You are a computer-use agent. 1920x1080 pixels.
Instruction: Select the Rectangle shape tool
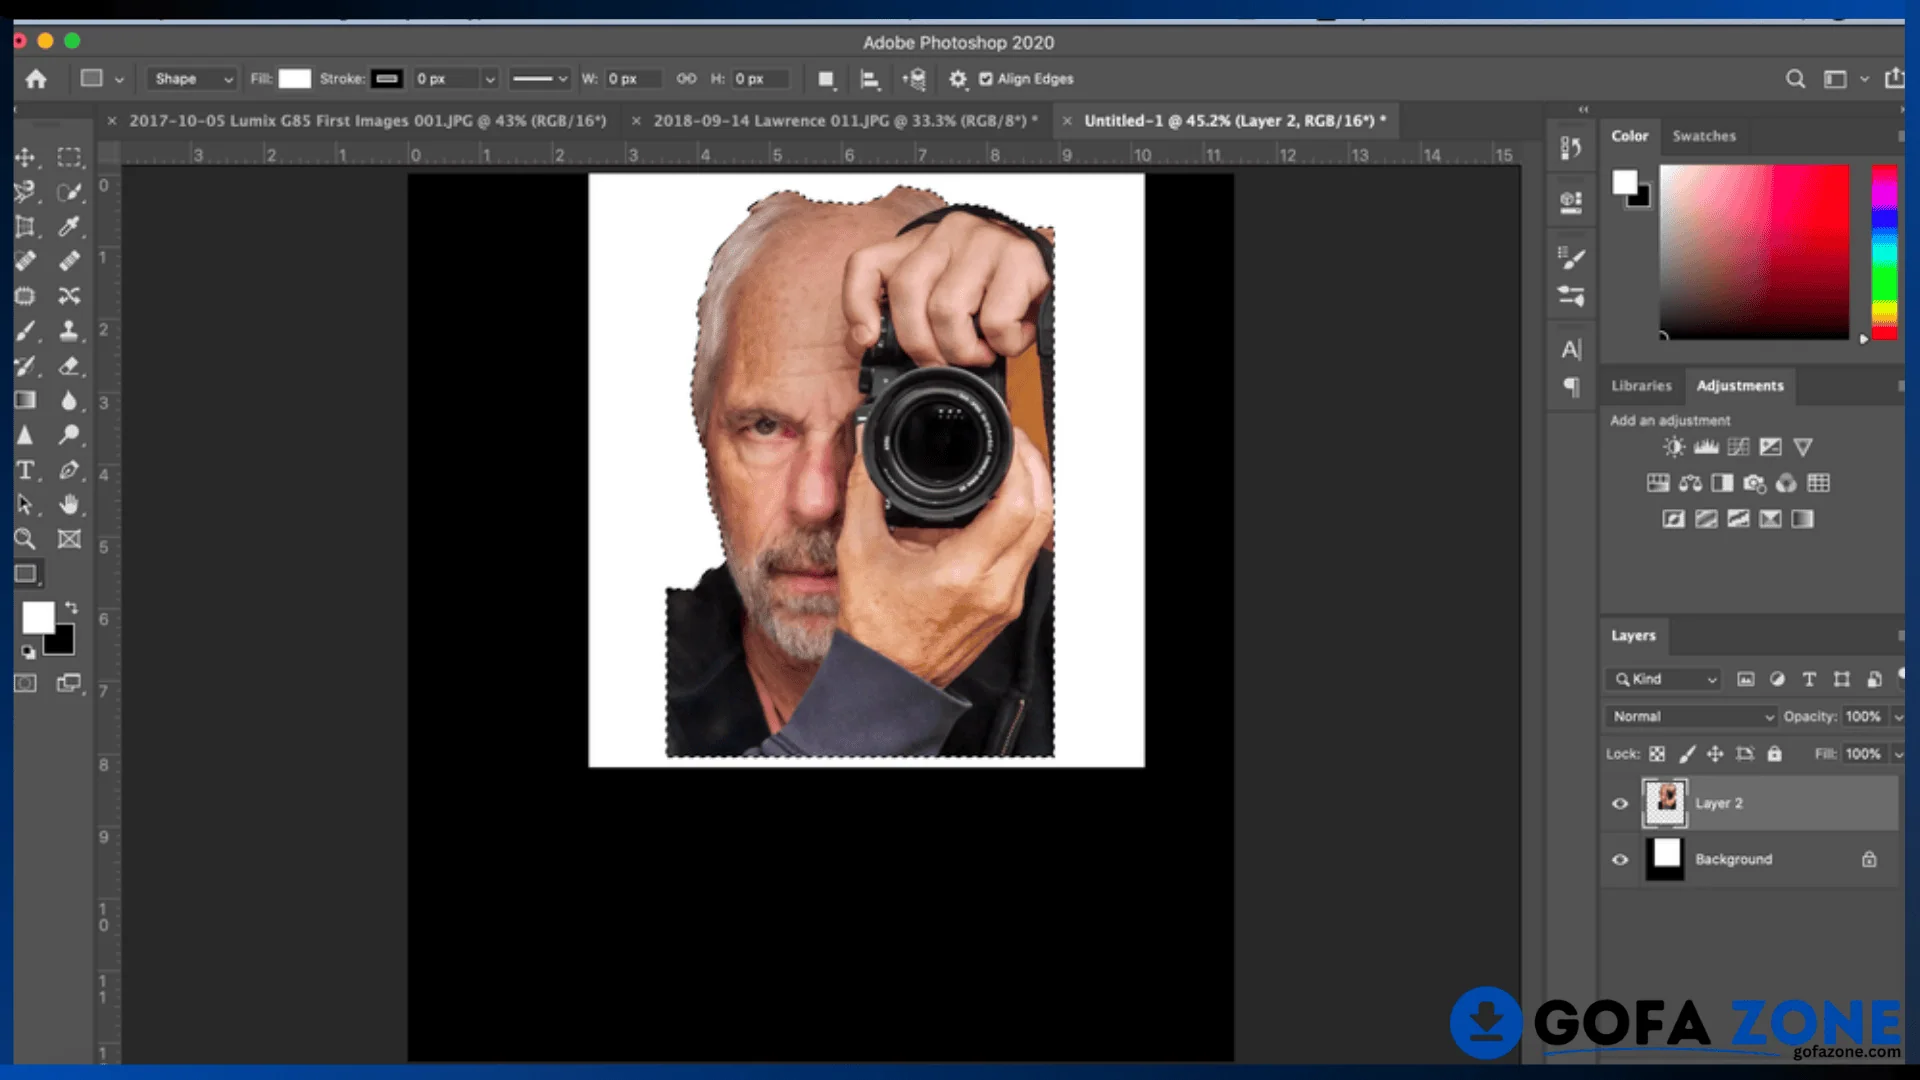pos(25,574)
